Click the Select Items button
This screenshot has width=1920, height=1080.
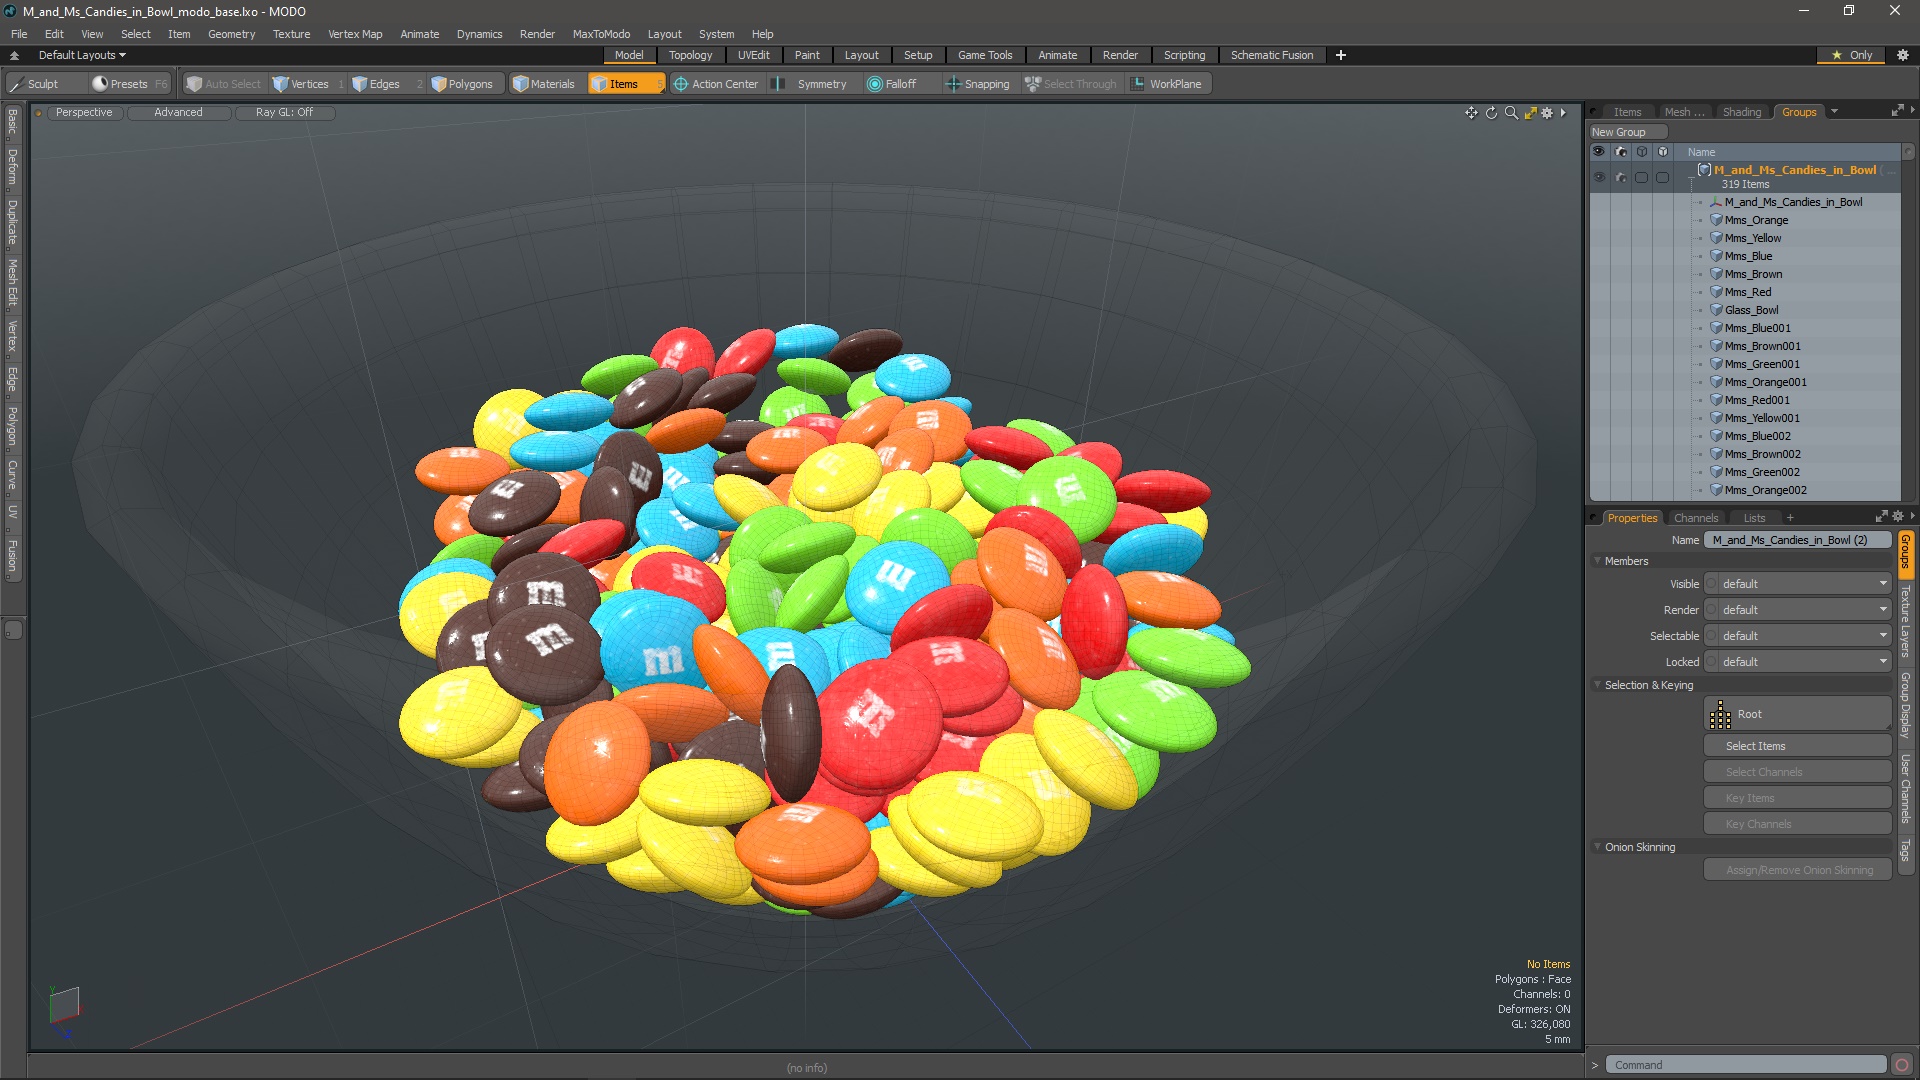click(1797, 746)
